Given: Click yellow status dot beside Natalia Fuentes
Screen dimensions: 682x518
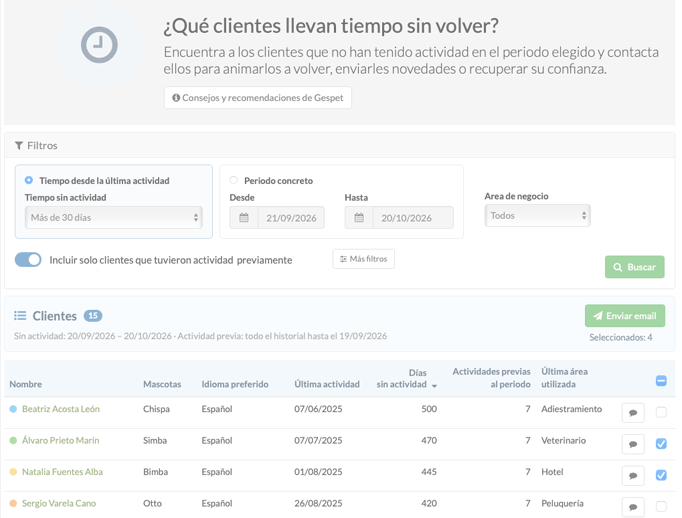Looking at the screenshot, I should tap(13, 472).
